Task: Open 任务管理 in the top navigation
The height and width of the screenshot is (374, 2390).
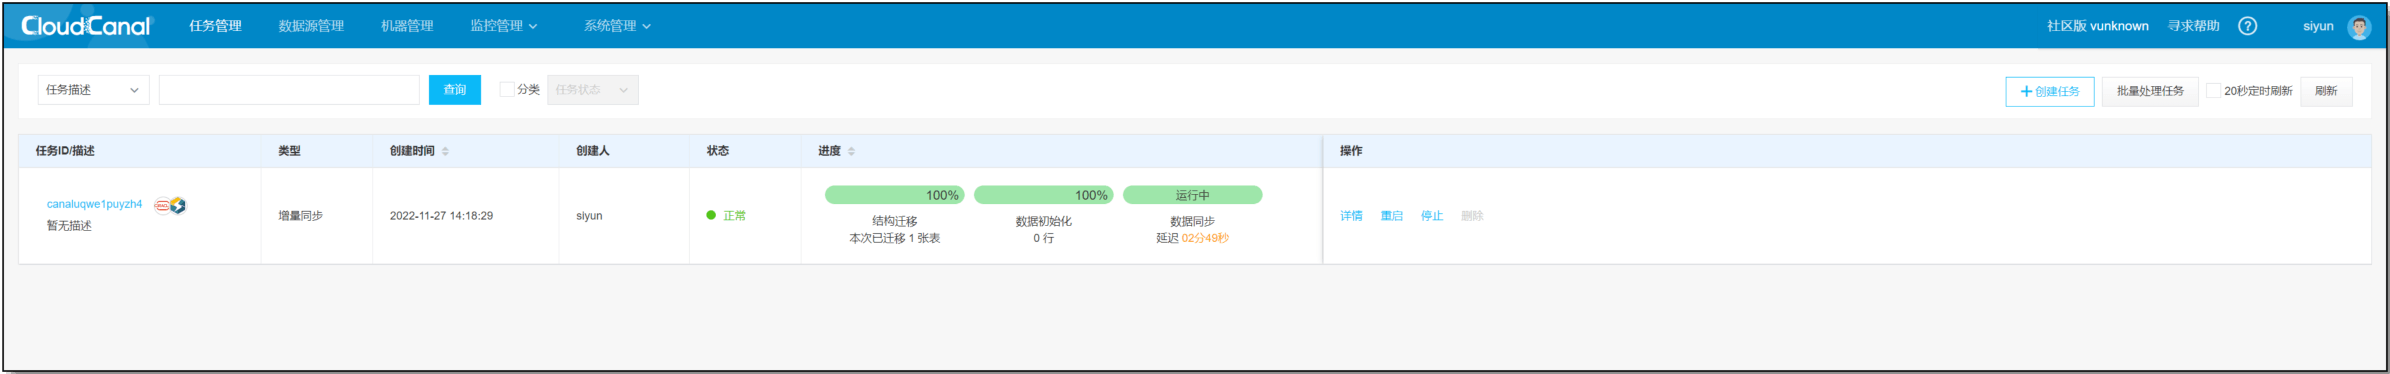Action: pyautogui.click(x=215, y=26)
